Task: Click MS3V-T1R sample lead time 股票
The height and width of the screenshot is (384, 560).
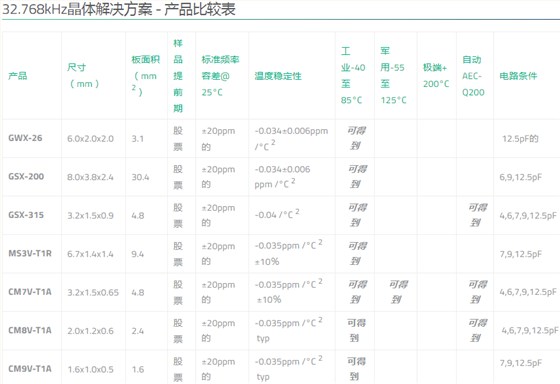Action: pyautogui.click(x=178, y=254)
